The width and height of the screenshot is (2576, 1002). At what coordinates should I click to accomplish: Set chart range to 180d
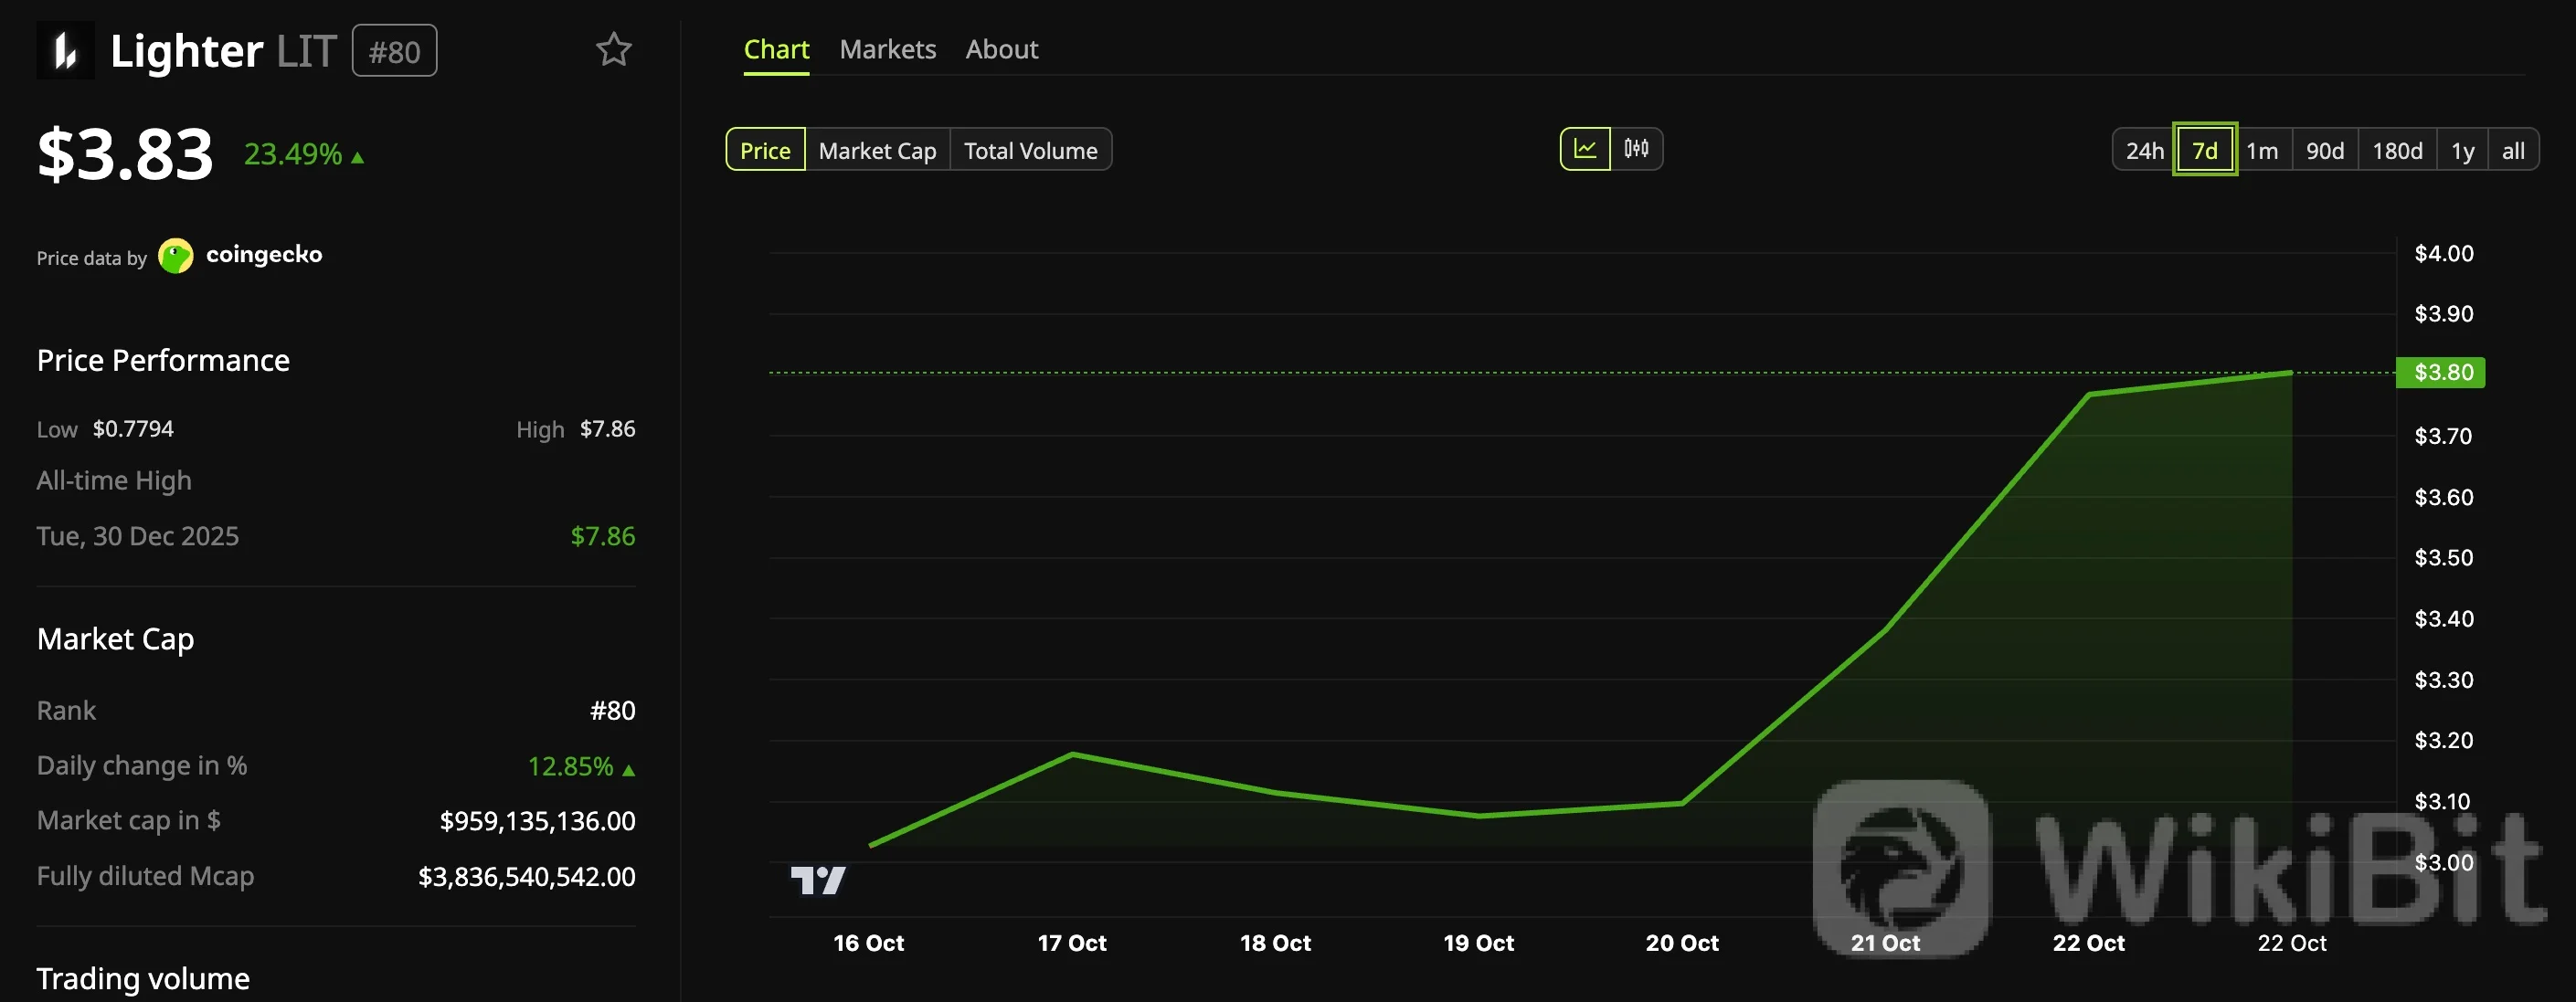pyautogui.click(x=2397, y=150)
